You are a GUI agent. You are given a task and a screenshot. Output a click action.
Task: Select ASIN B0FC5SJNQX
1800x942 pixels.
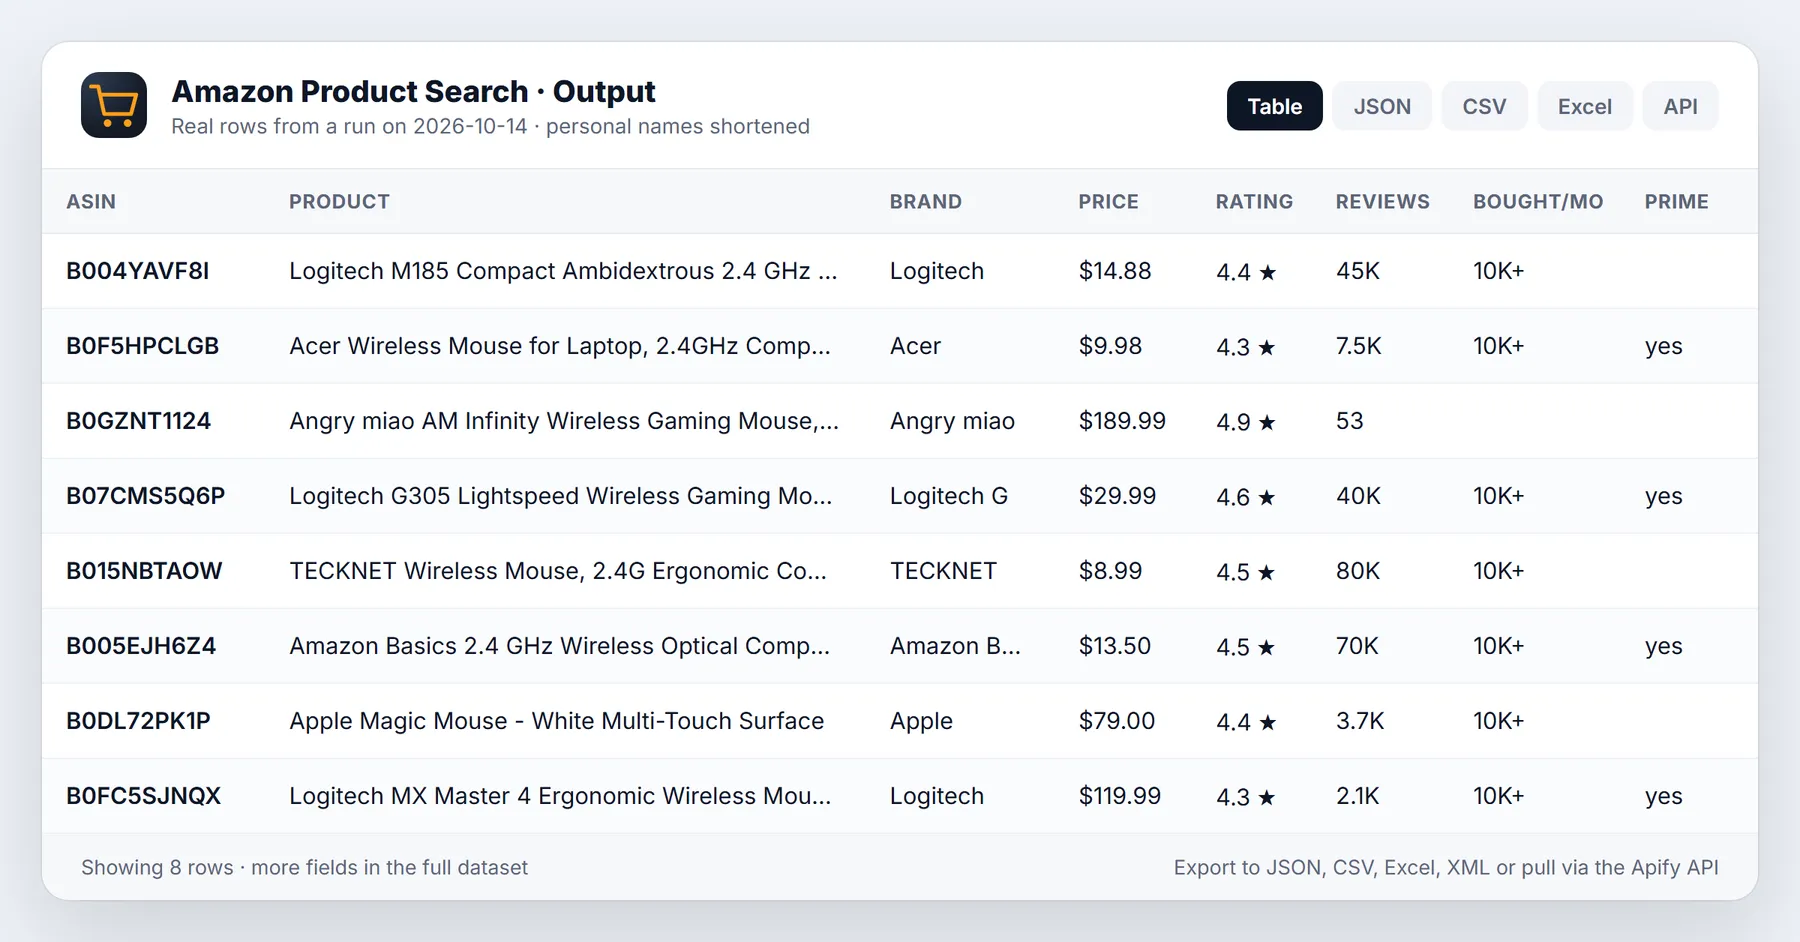pyautogui.click(x=144, y=796)
